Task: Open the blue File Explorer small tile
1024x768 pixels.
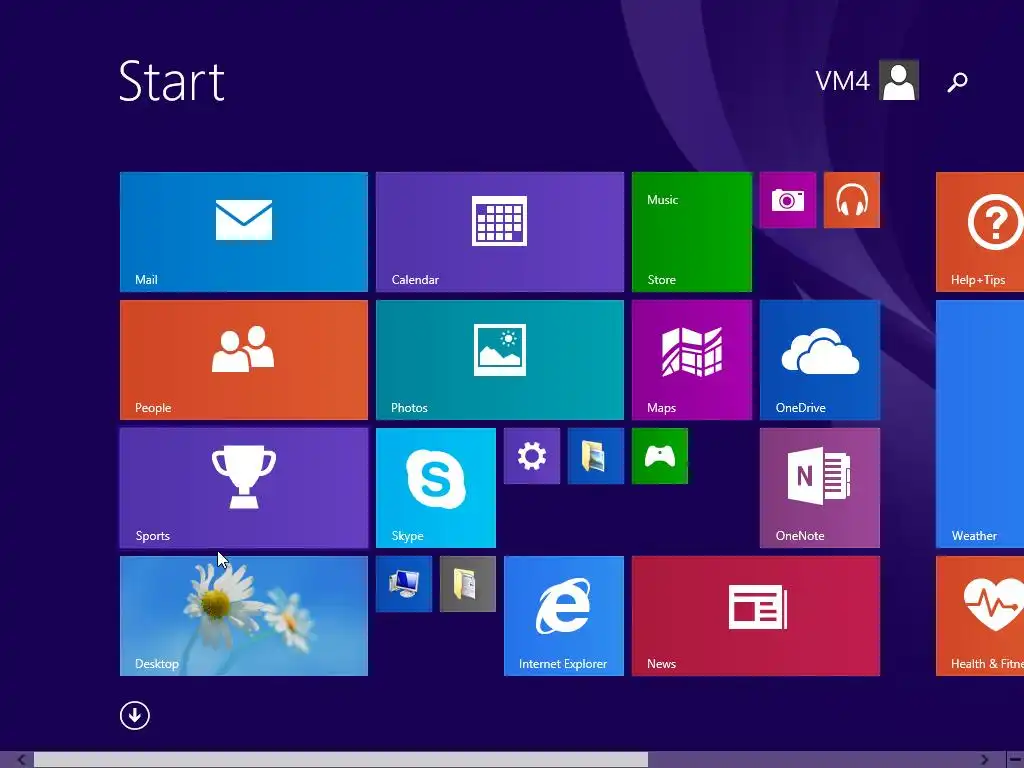Action: [596, 456]
